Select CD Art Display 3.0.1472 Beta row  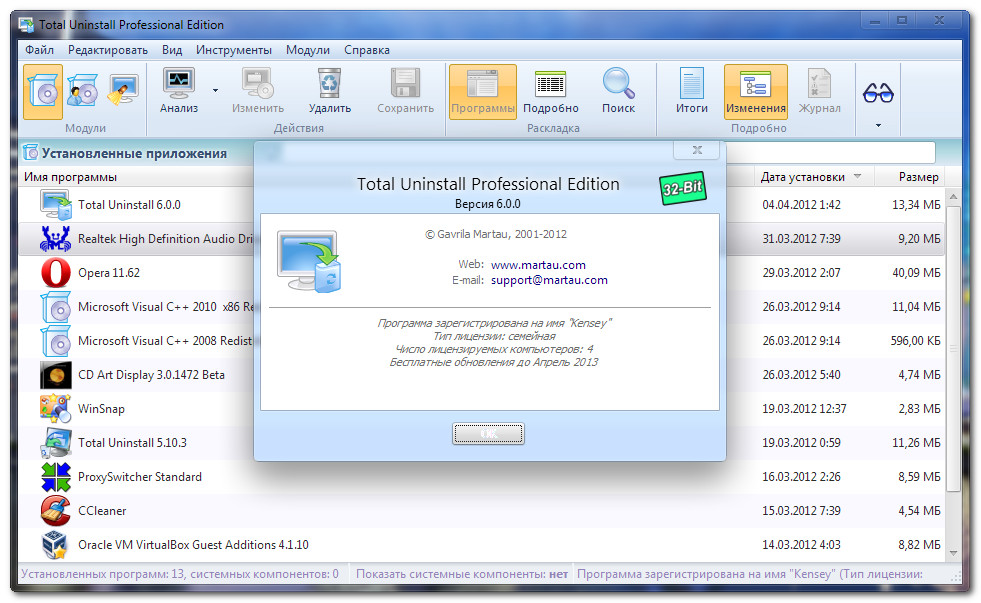(x=480, y=375)
